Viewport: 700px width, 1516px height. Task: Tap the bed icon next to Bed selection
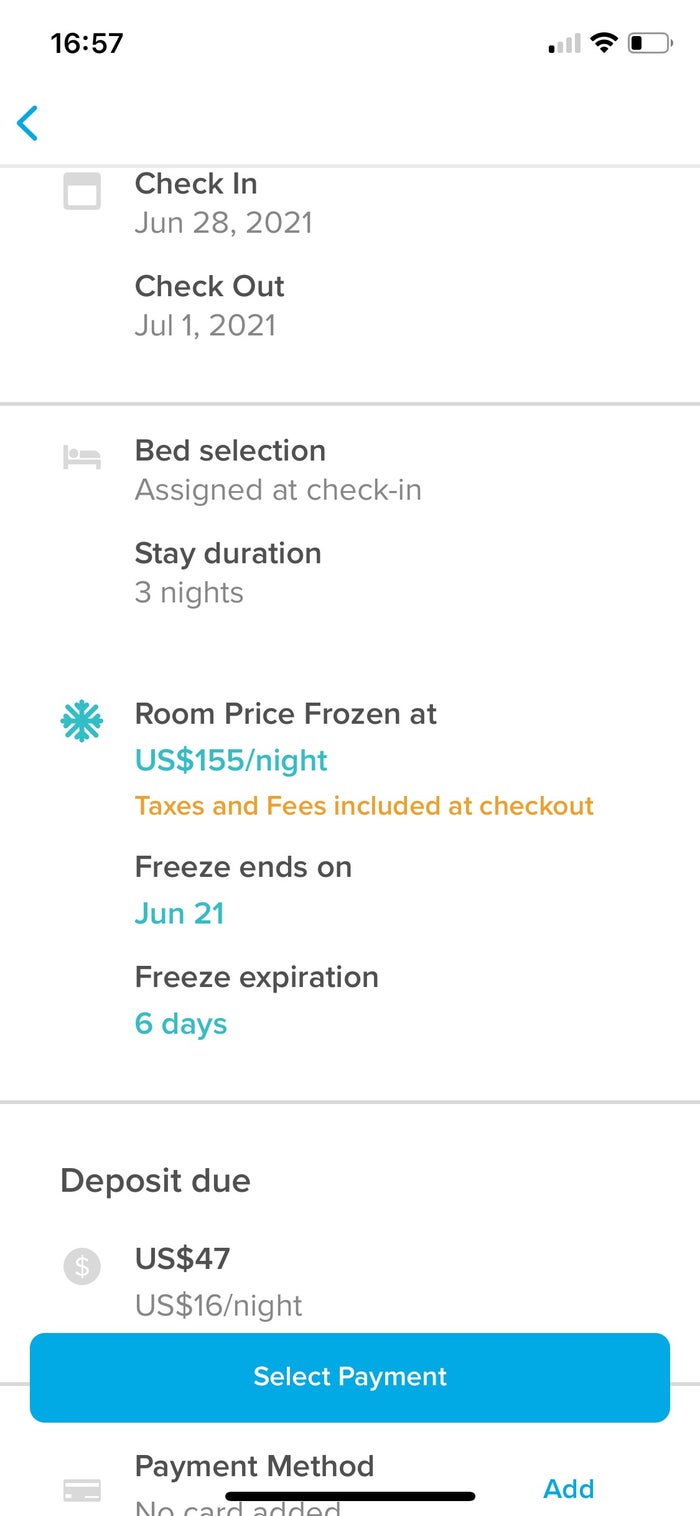pos(82,458)
